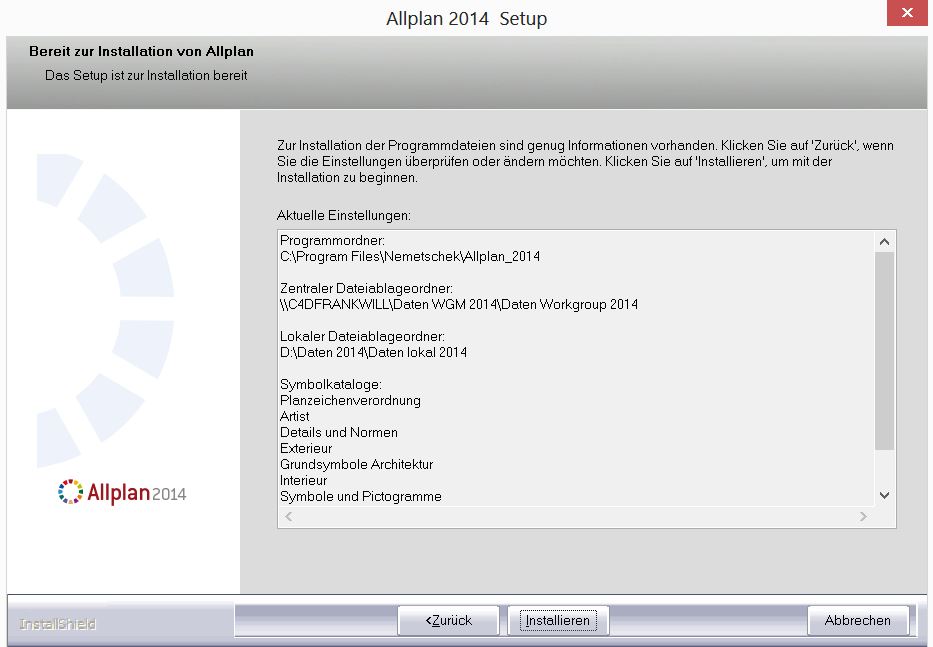Cancel setup with Abbrechen button
Viewport: 933px width, 647px height.
click(858, 619)
